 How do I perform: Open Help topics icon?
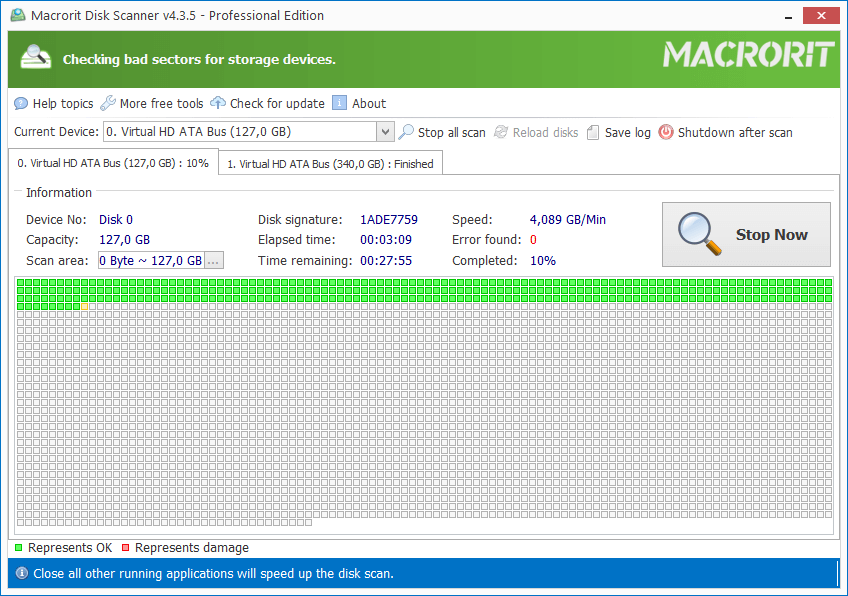[x=21, y=103]
